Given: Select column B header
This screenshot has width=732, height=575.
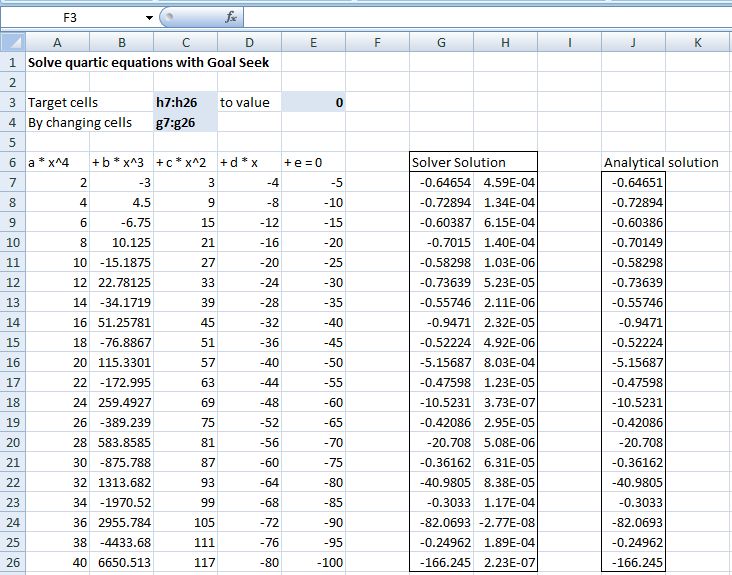Looking at the screenshot, I should (121, 42).
